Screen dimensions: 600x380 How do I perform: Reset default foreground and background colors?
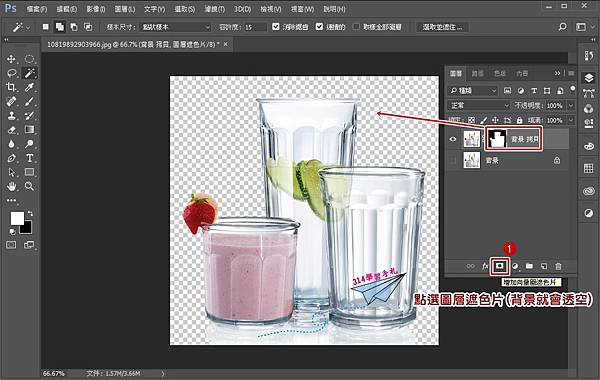pyautogui.click(x=12, y=232)
